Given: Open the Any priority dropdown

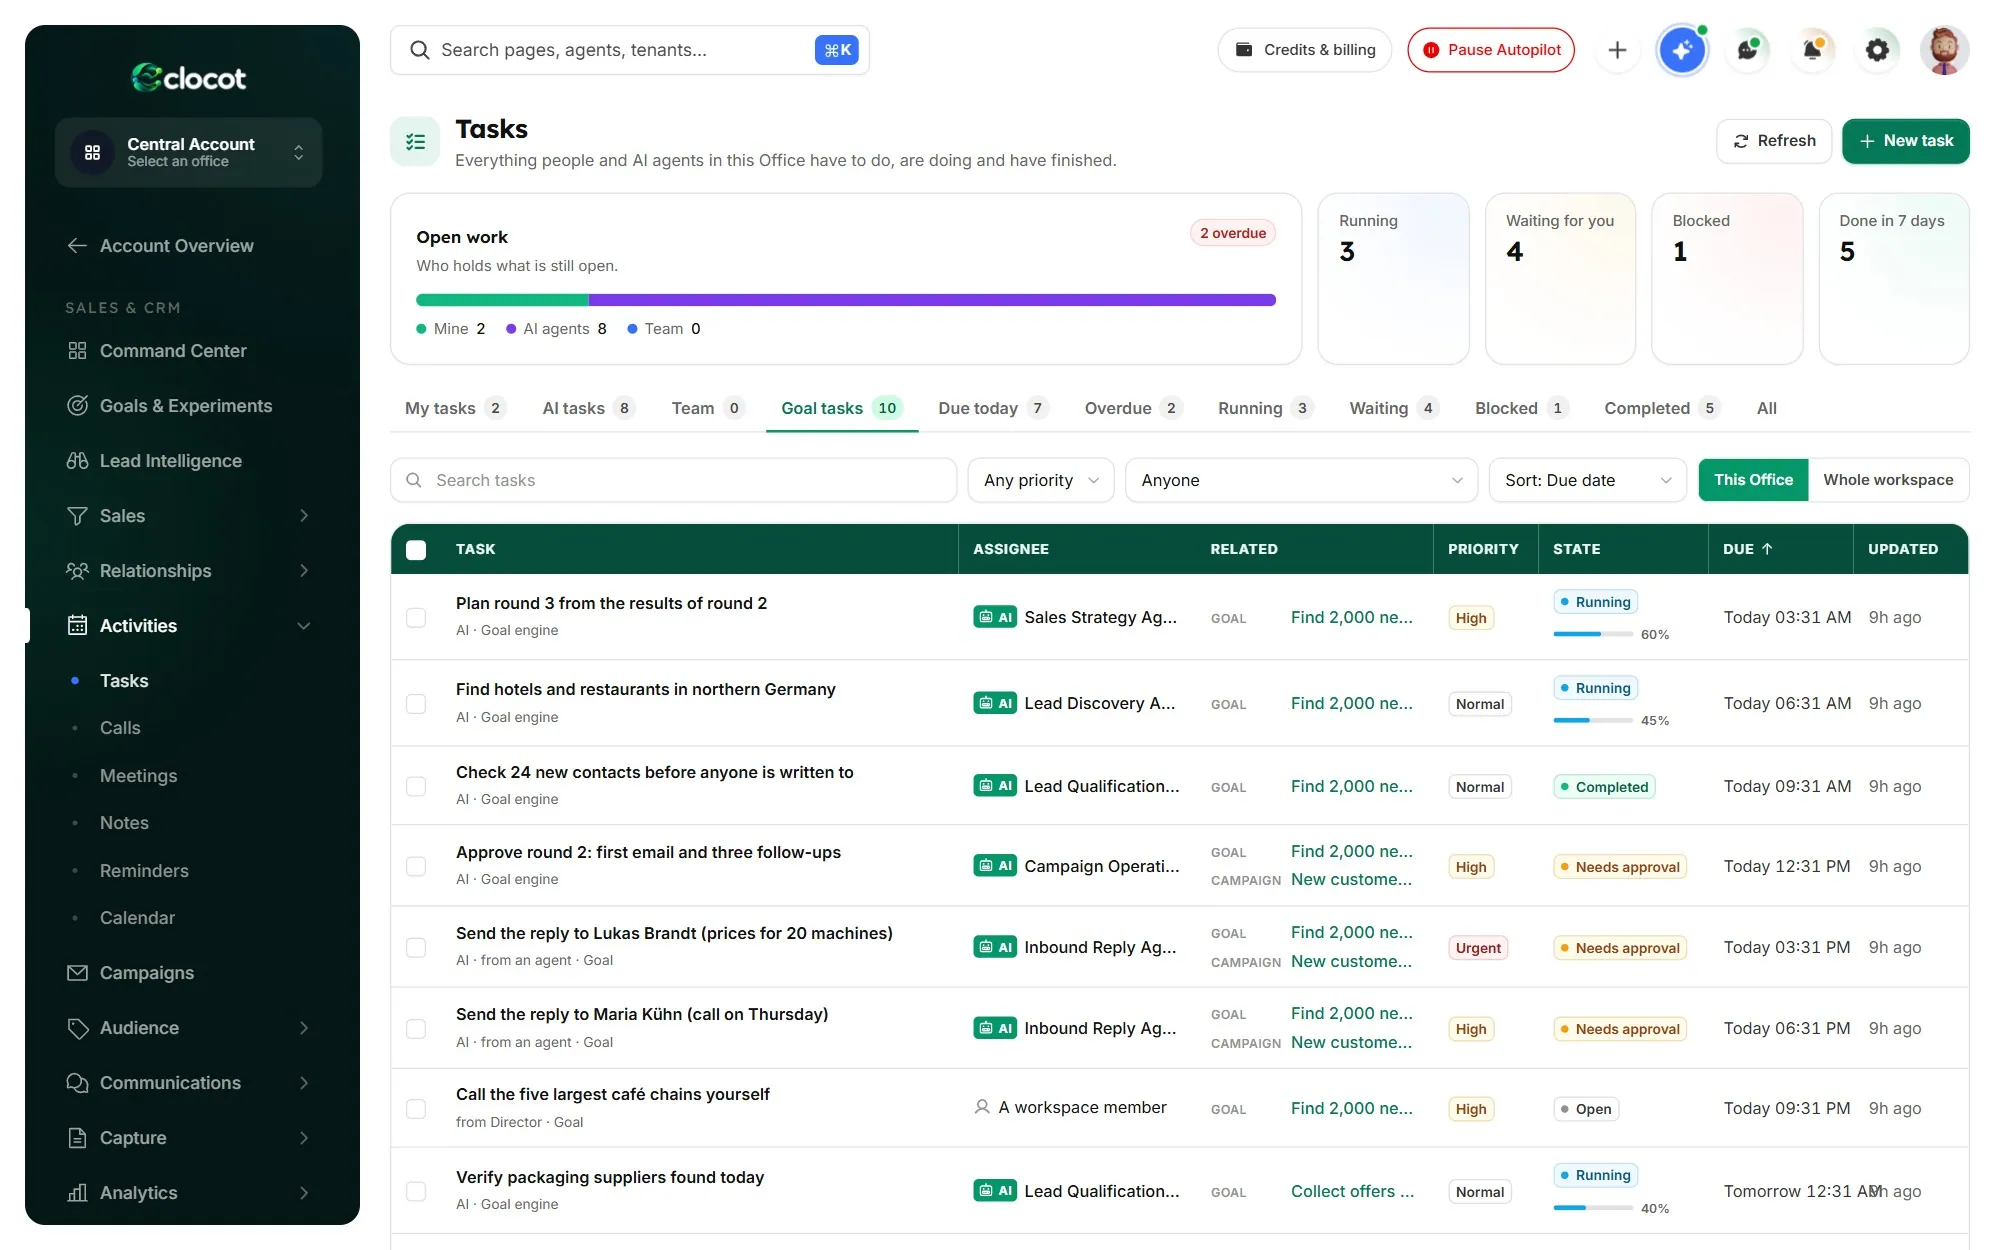Looking at the screenshot, I should (x=1041, y=480).
